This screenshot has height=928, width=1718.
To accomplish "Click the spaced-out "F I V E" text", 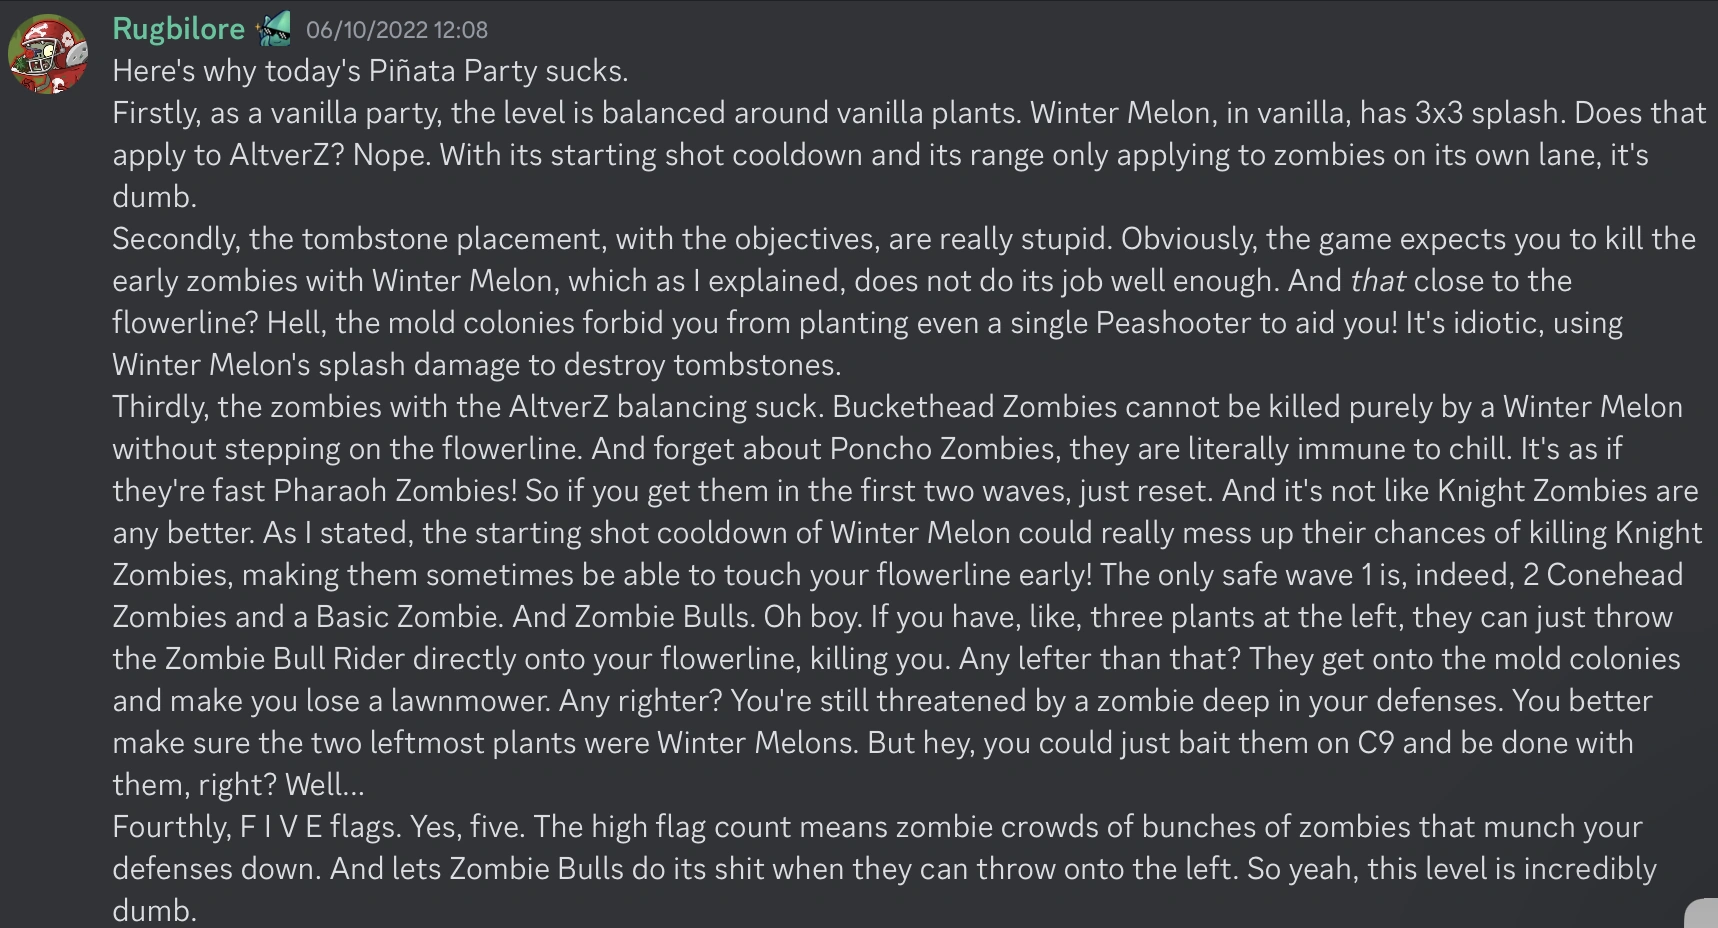I will [x=281, y=827].
